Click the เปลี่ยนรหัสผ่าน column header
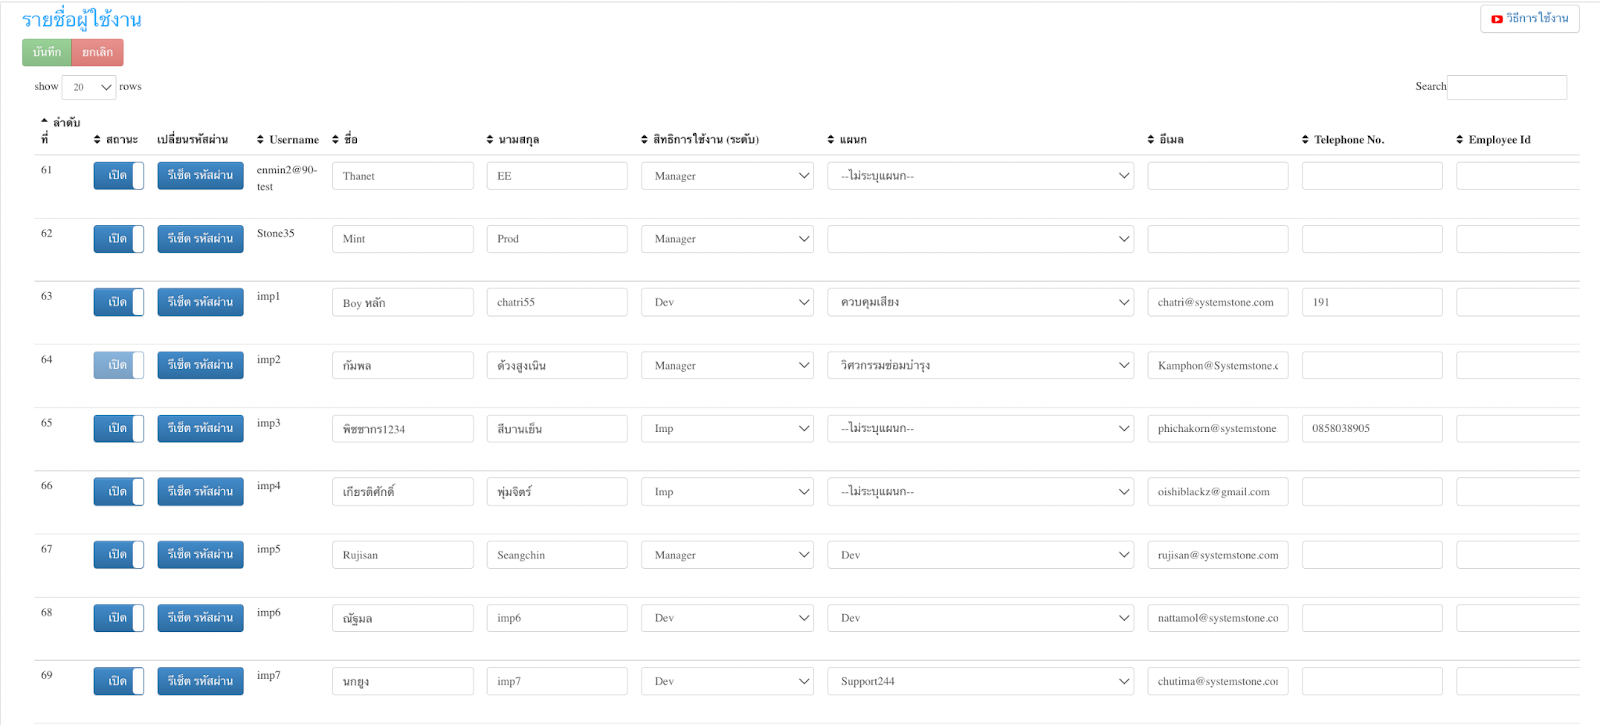 pos(192,140)
